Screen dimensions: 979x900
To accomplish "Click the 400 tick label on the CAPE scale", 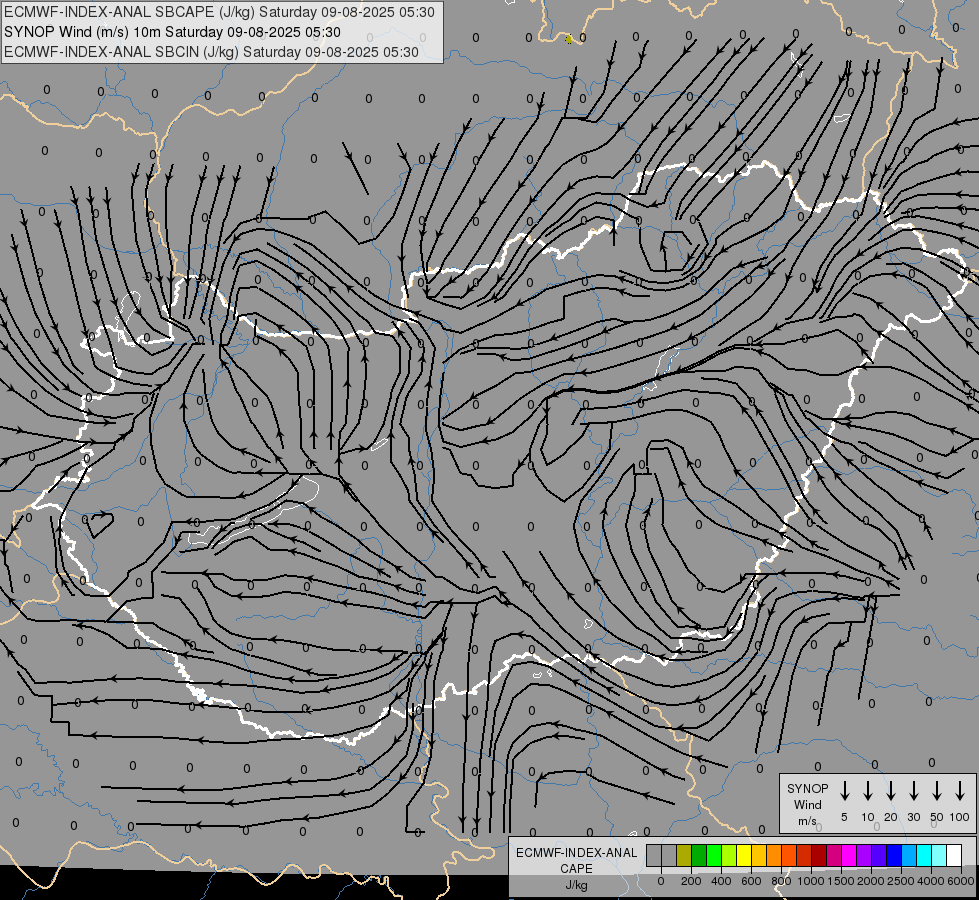I will pyautogui.click(x=721, y=881).
